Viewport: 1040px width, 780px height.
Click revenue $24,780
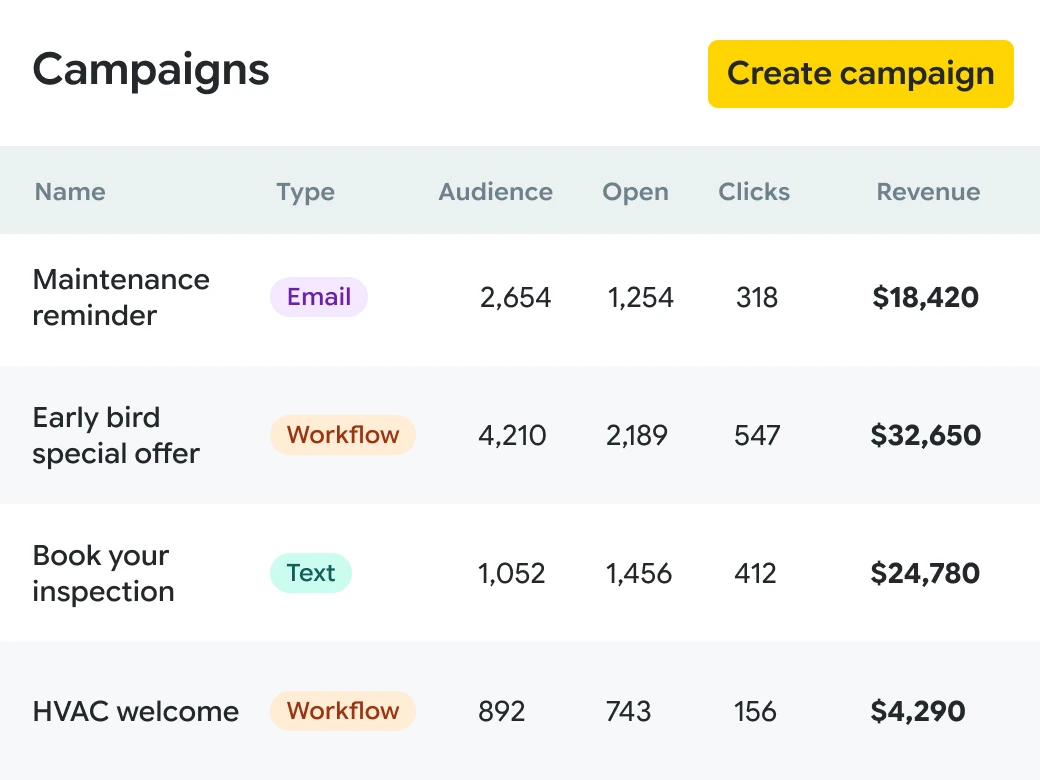(x=925, y=573)
